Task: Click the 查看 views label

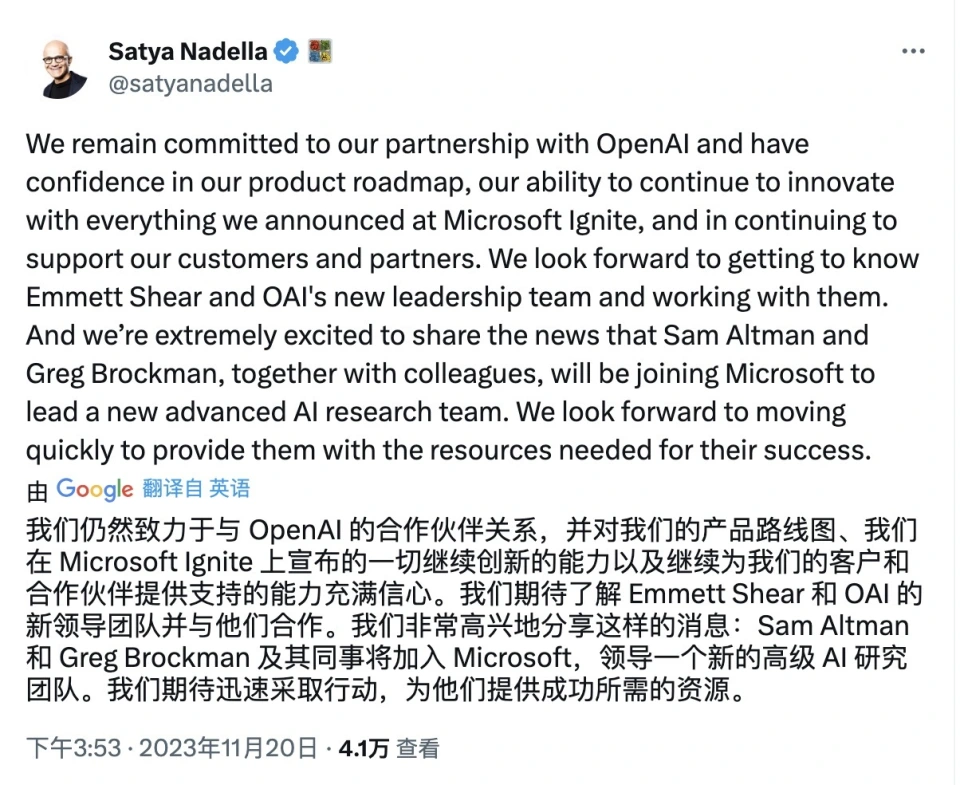Action: tap(418, 747)
